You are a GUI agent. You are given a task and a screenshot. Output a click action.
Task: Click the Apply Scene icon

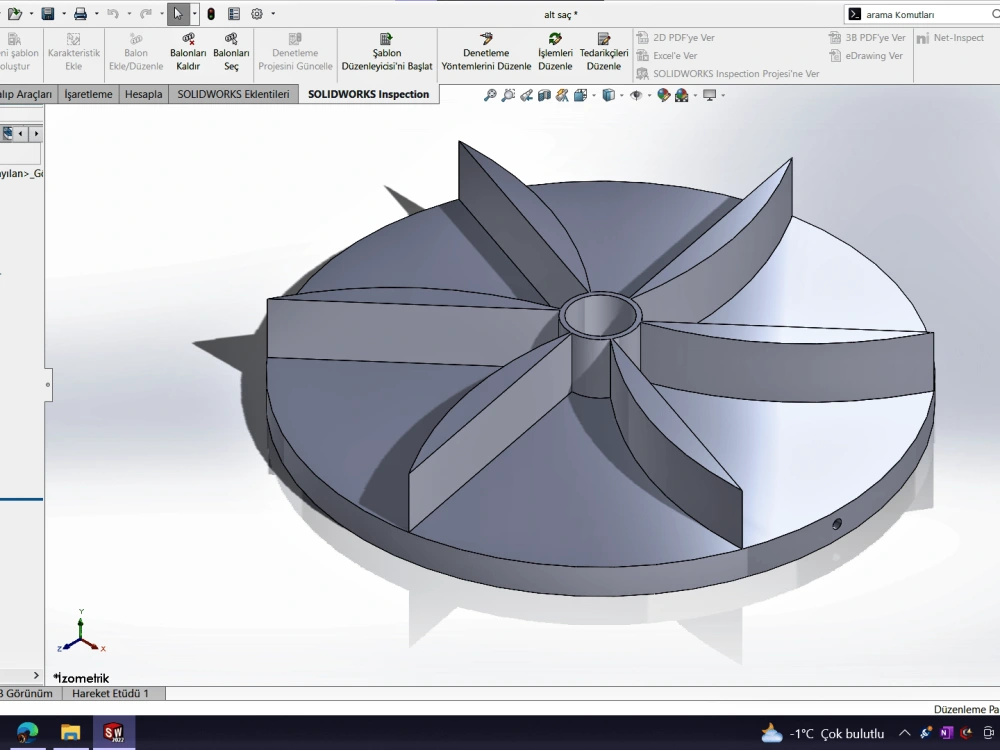point(682,95)
